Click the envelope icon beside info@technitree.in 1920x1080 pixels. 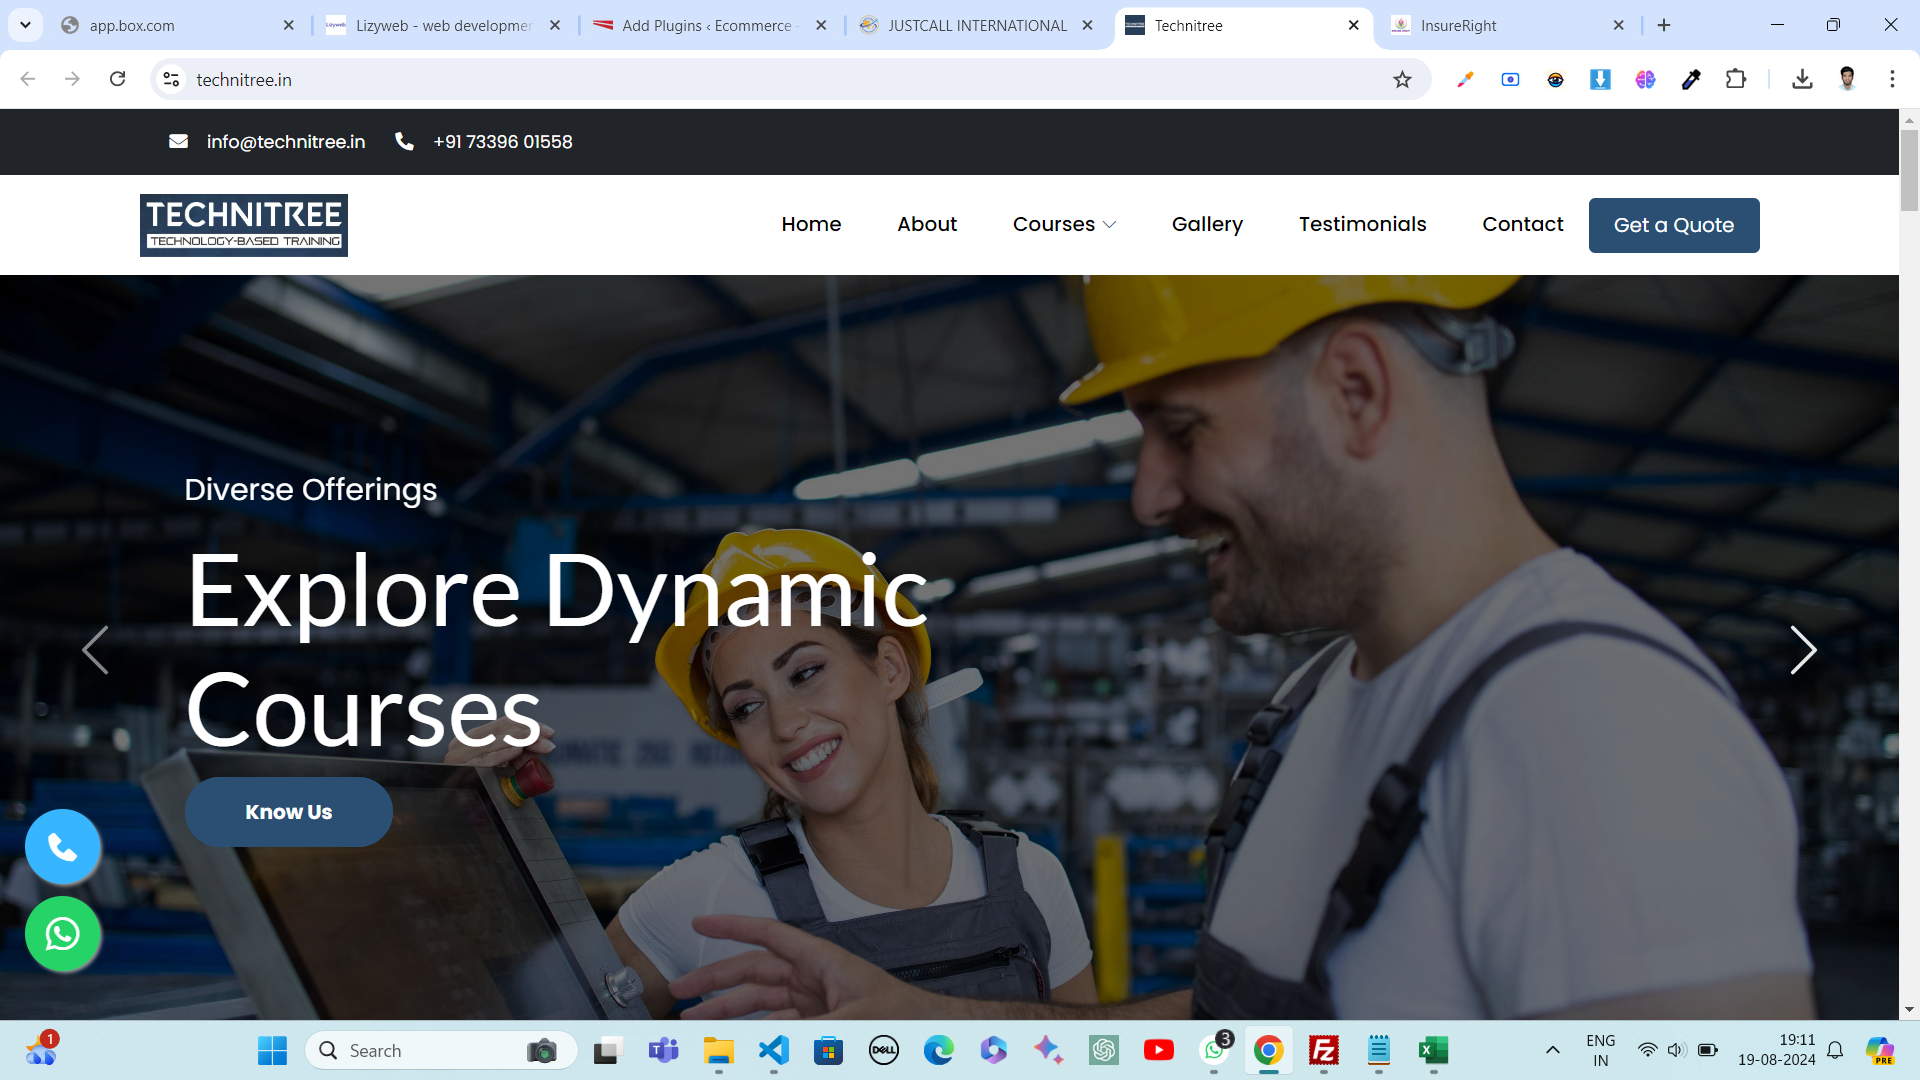(x=178, y=141)
